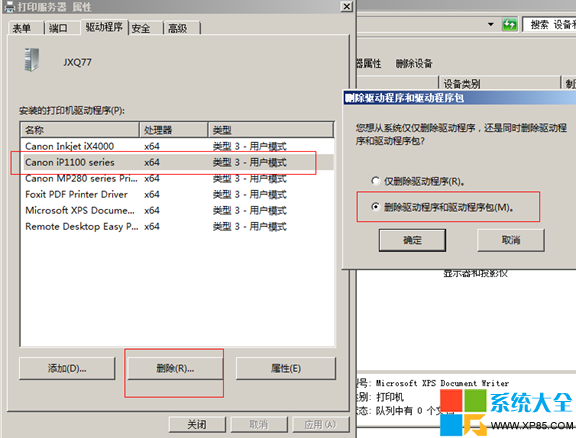Sort the driver list by the 处理器 column

point(174,130)
